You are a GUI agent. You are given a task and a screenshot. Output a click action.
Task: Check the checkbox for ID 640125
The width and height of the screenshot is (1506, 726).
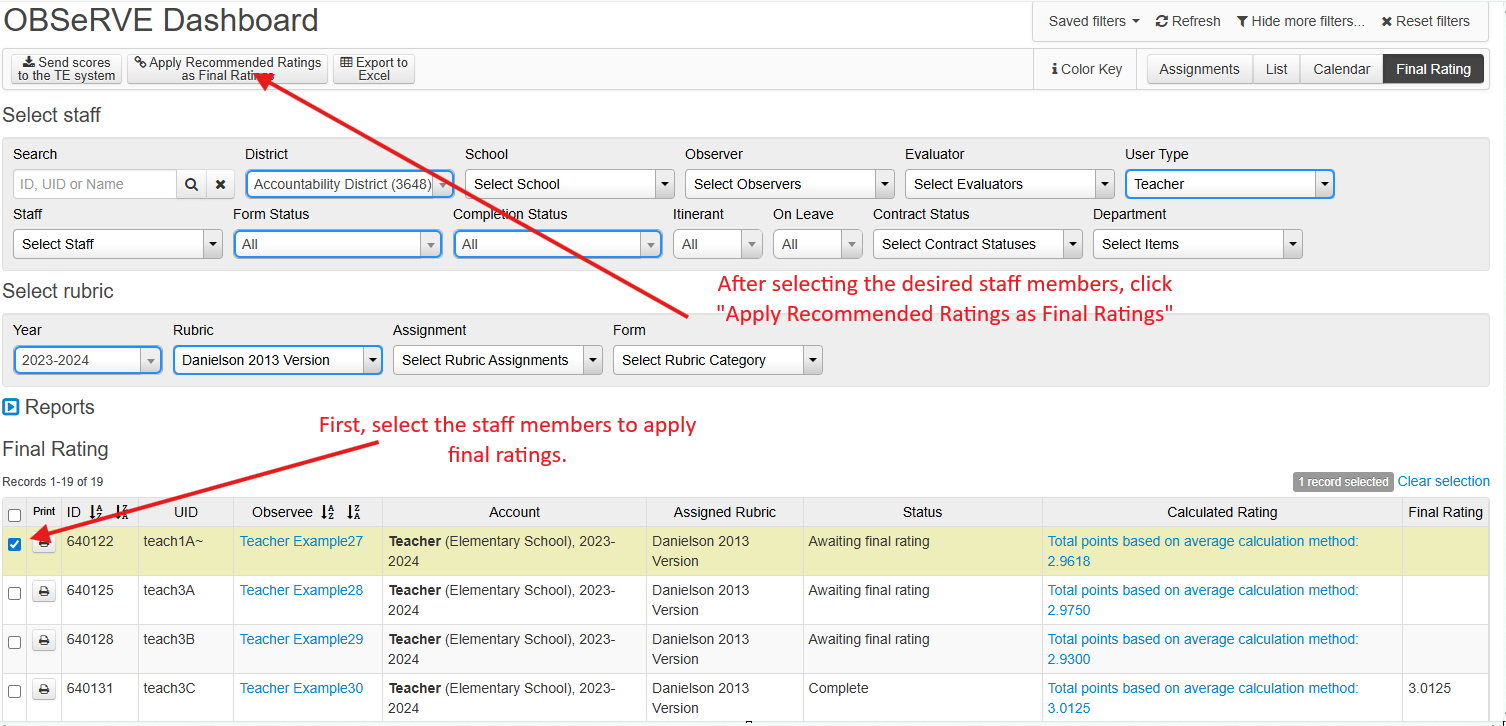pyautogui.click(x=14, y=593)
